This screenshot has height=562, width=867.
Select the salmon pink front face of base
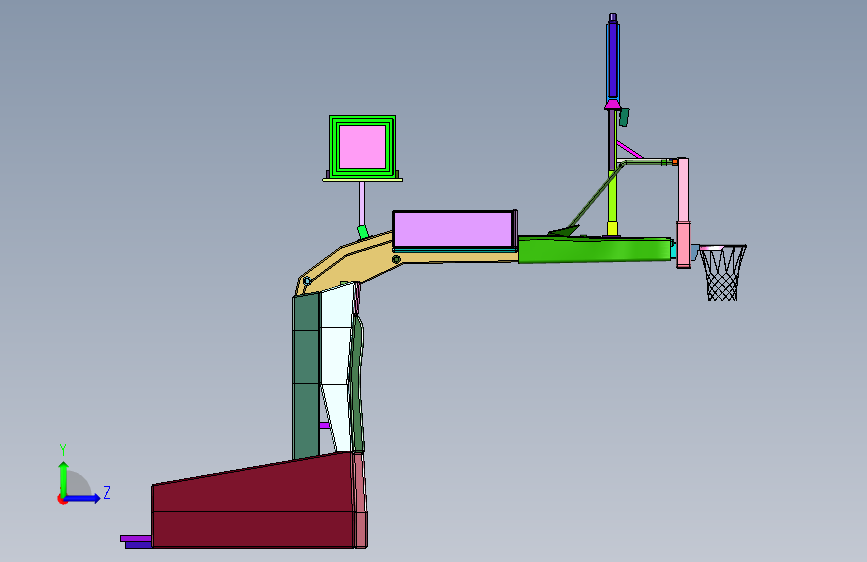(x=360, y=501)
